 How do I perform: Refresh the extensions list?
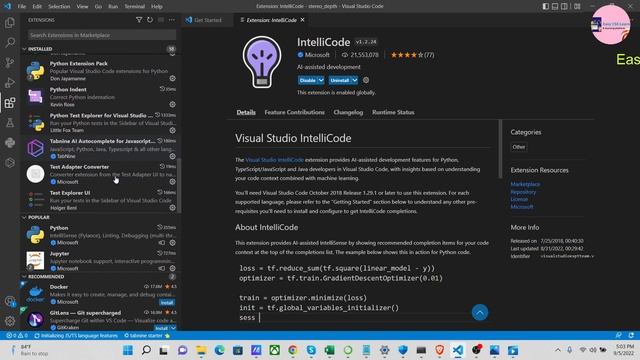[x=150, y=20]
